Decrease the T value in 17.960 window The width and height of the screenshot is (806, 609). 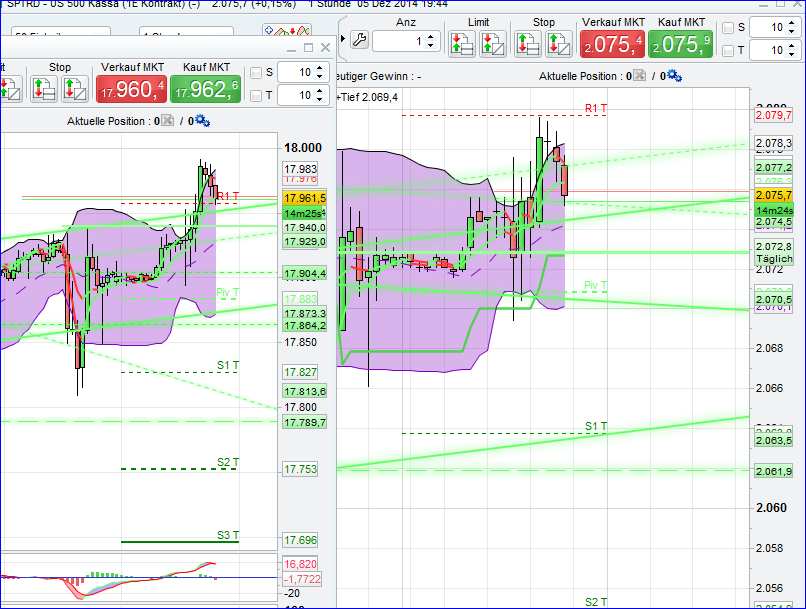point(320,99)
